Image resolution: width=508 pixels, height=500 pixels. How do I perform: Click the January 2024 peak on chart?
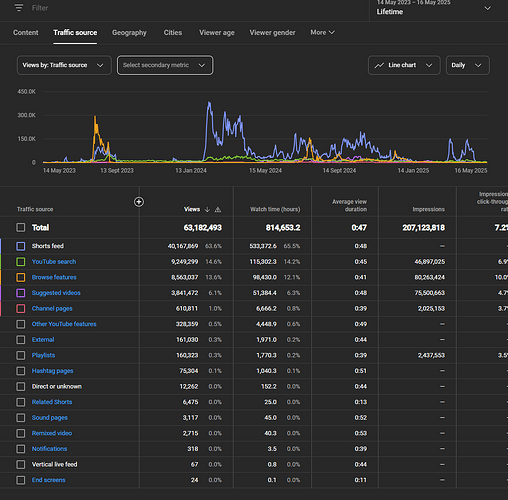tap(209, 103)
